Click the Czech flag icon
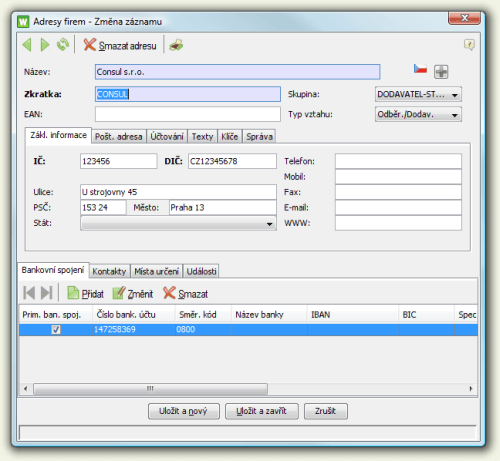 pyautogui.click(x=420, y=69)
